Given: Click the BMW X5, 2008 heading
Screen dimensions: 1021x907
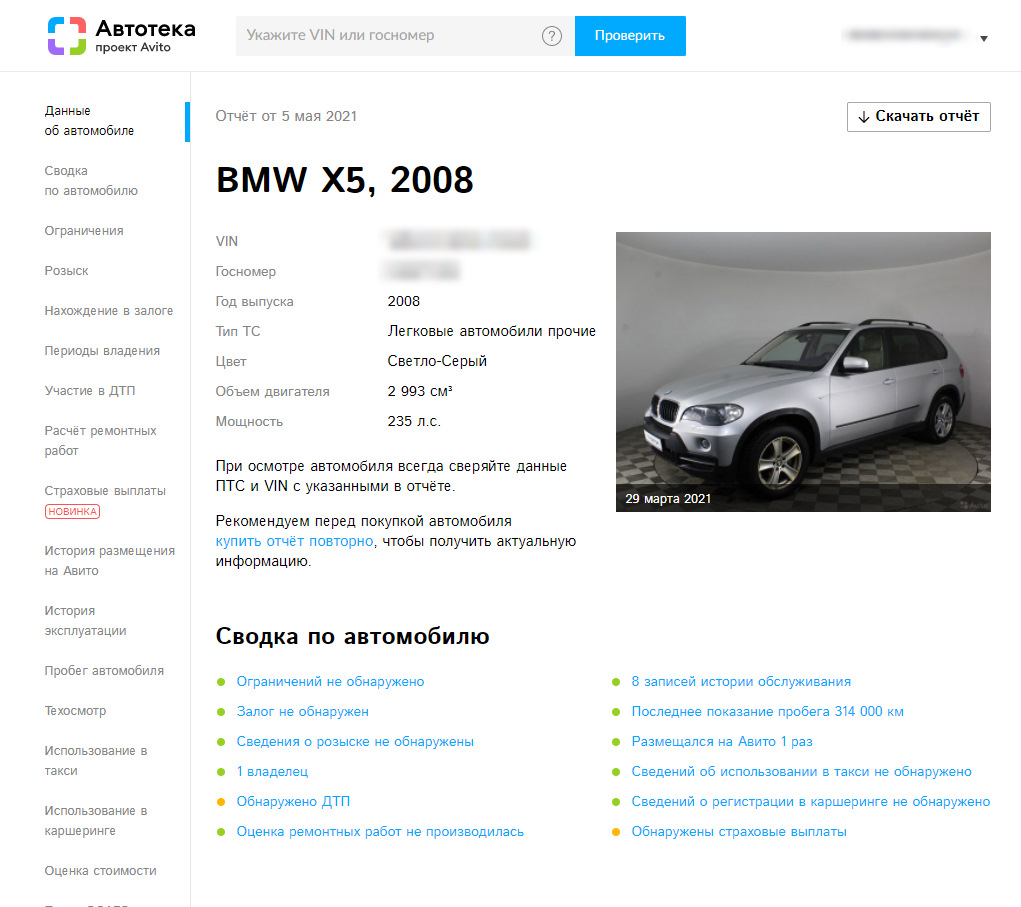Looking at the screenshot, I should 344,180.
